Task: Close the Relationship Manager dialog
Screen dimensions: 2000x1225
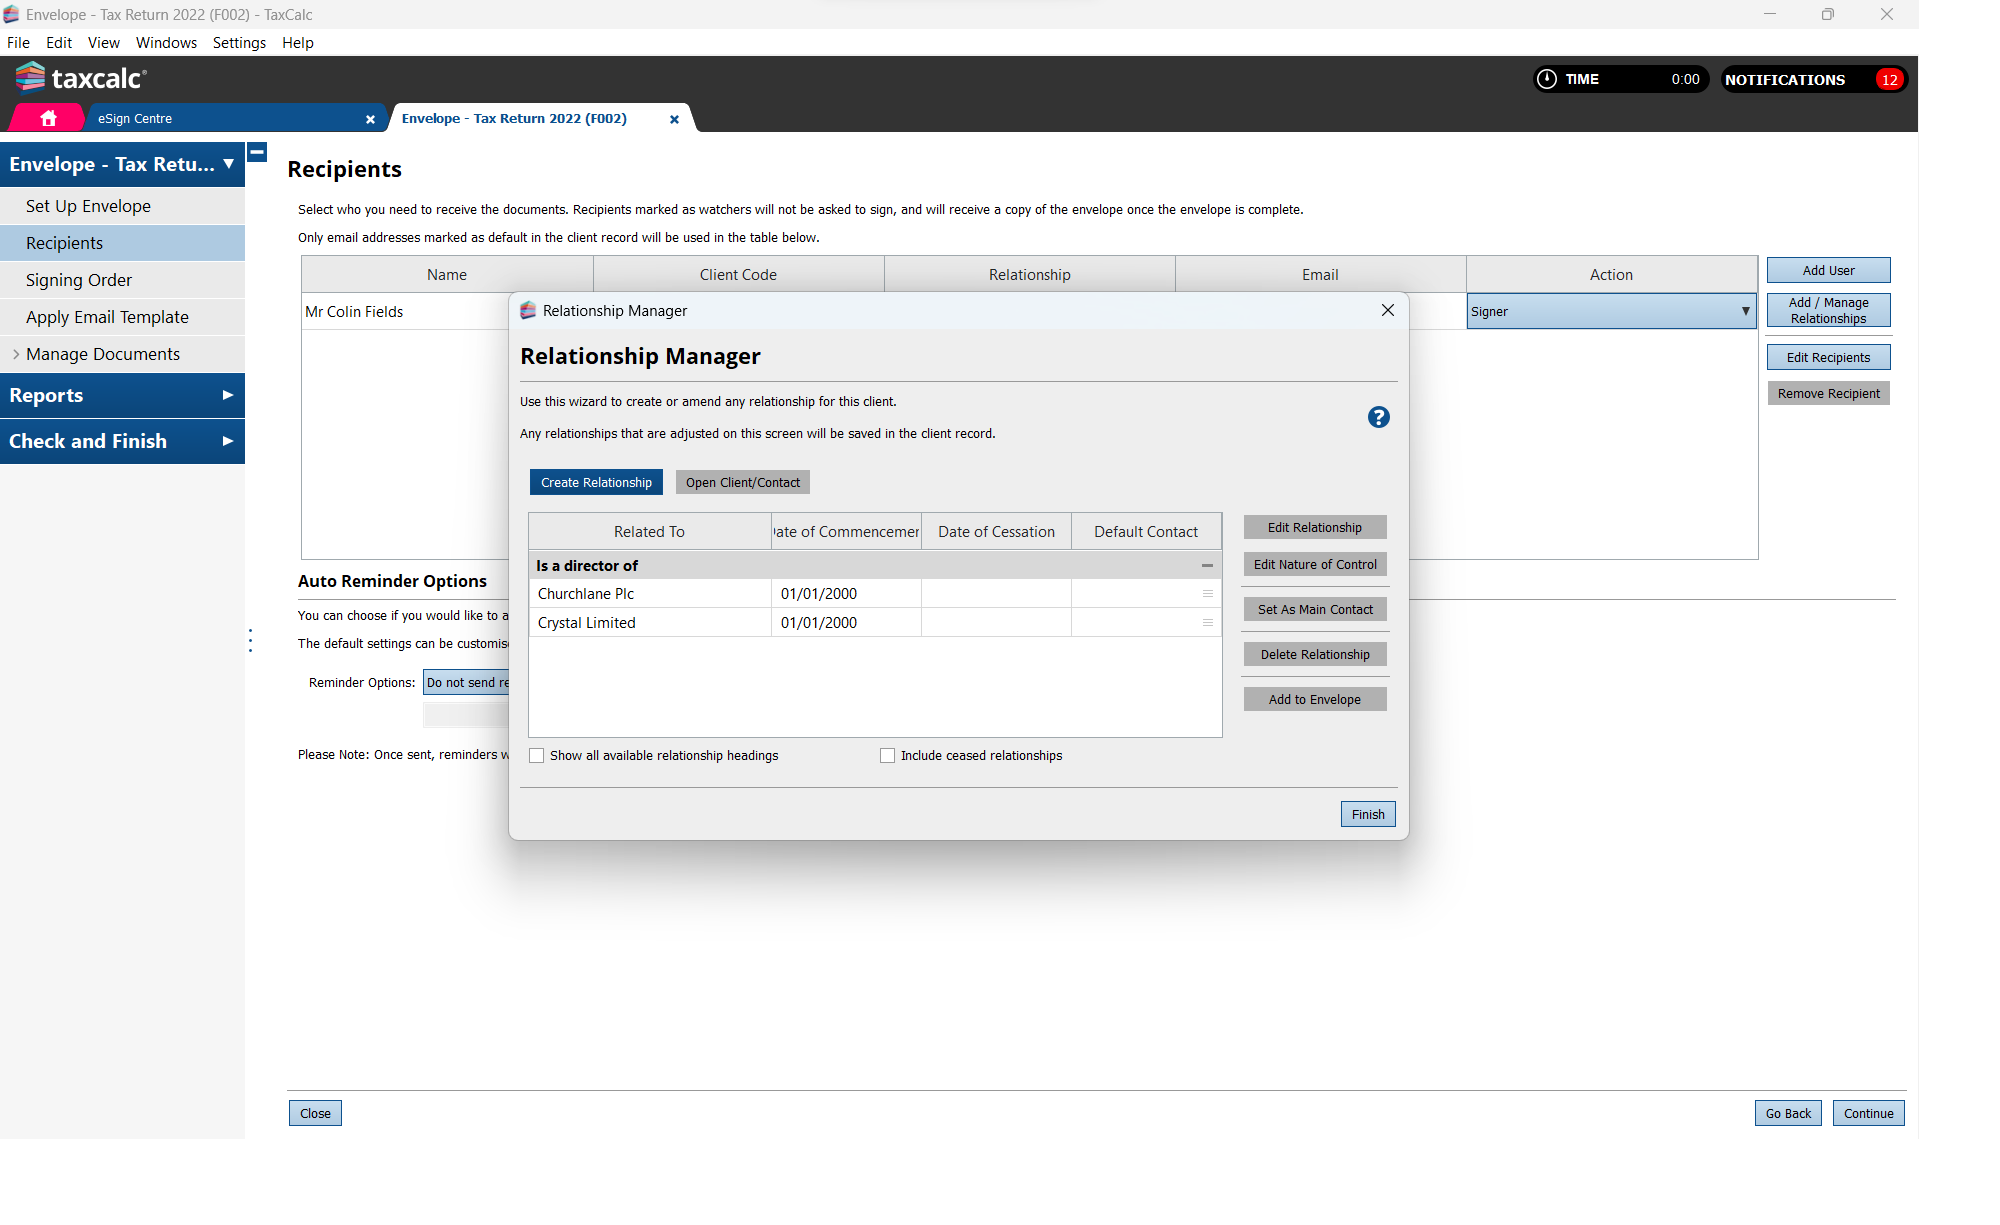Action: pos(1387,311)
